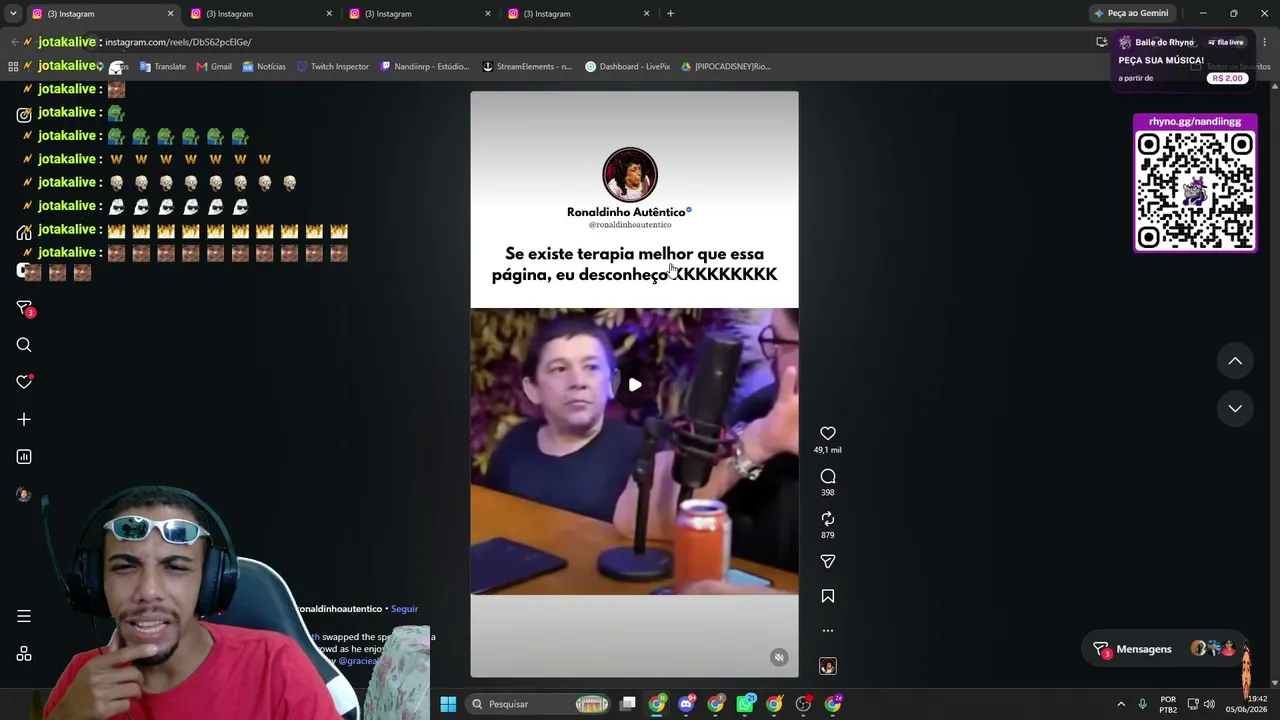Click the taskbar Pesquisar search box
1280x720 pixels.
click(539, 704)
